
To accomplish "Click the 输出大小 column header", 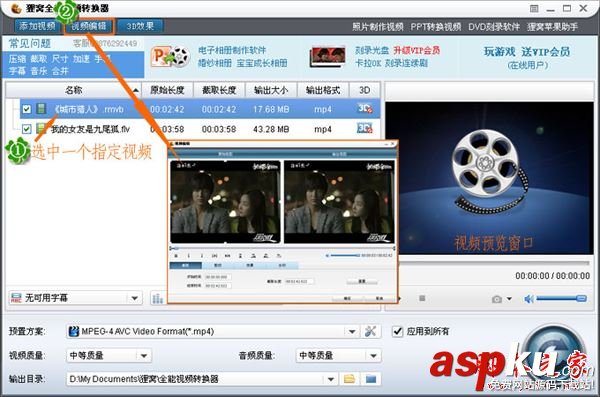I will click(271, 90).
